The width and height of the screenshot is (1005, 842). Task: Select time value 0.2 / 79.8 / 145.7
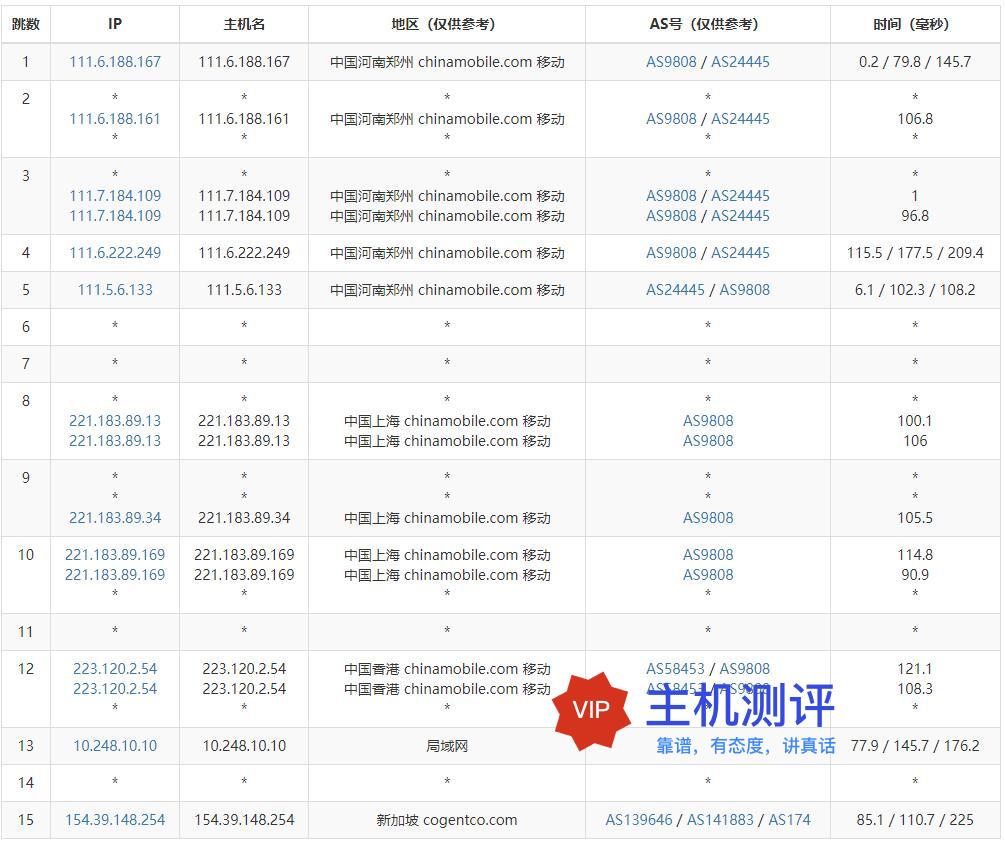915,62
